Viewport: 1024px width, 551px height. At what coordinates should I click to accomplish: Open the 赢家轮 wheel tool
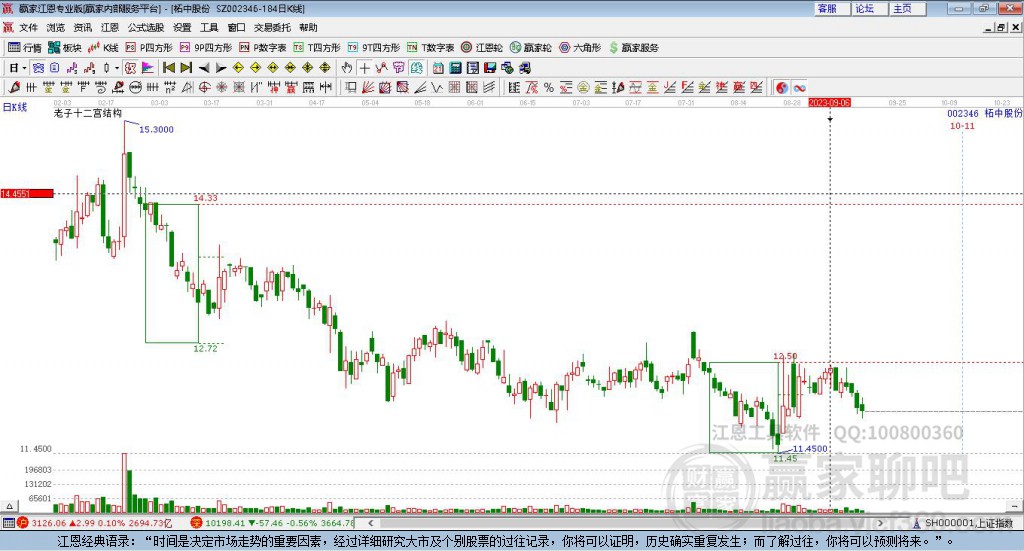(530, 48)
